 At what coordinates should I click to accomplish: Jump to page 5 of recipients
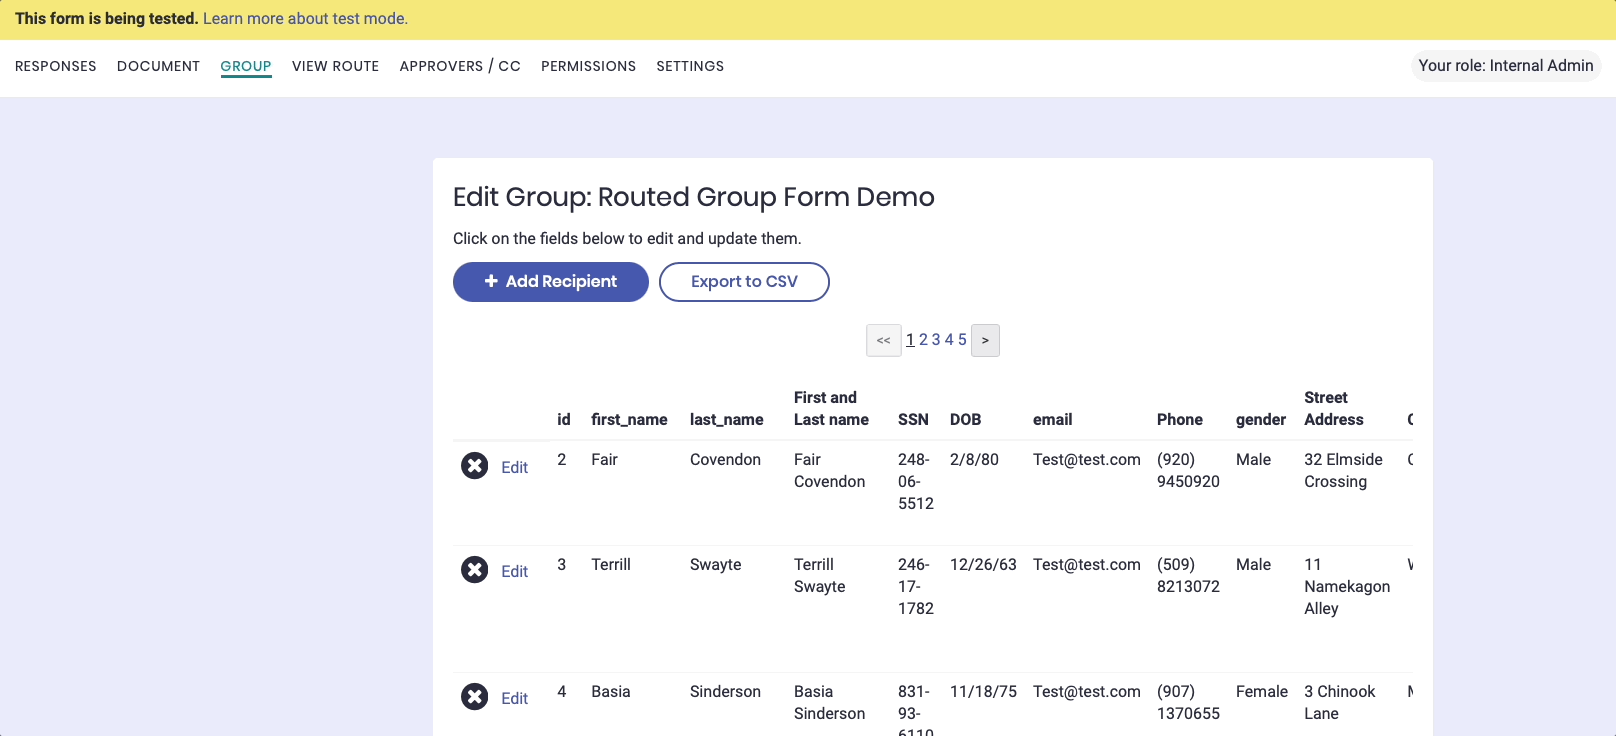tap(962, 340)
